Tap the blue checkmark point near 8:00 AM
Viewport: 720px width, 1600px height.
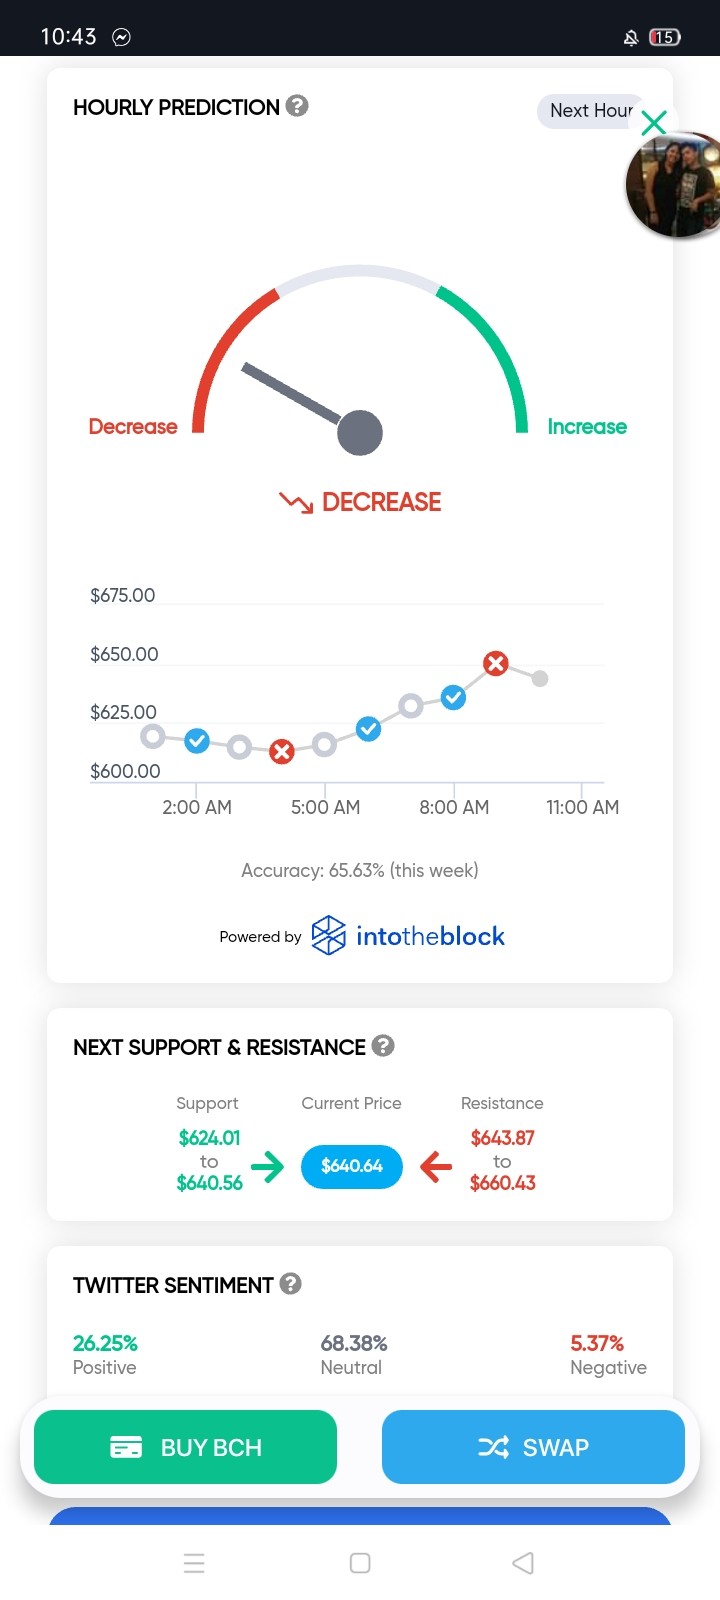tap(453, 697)
